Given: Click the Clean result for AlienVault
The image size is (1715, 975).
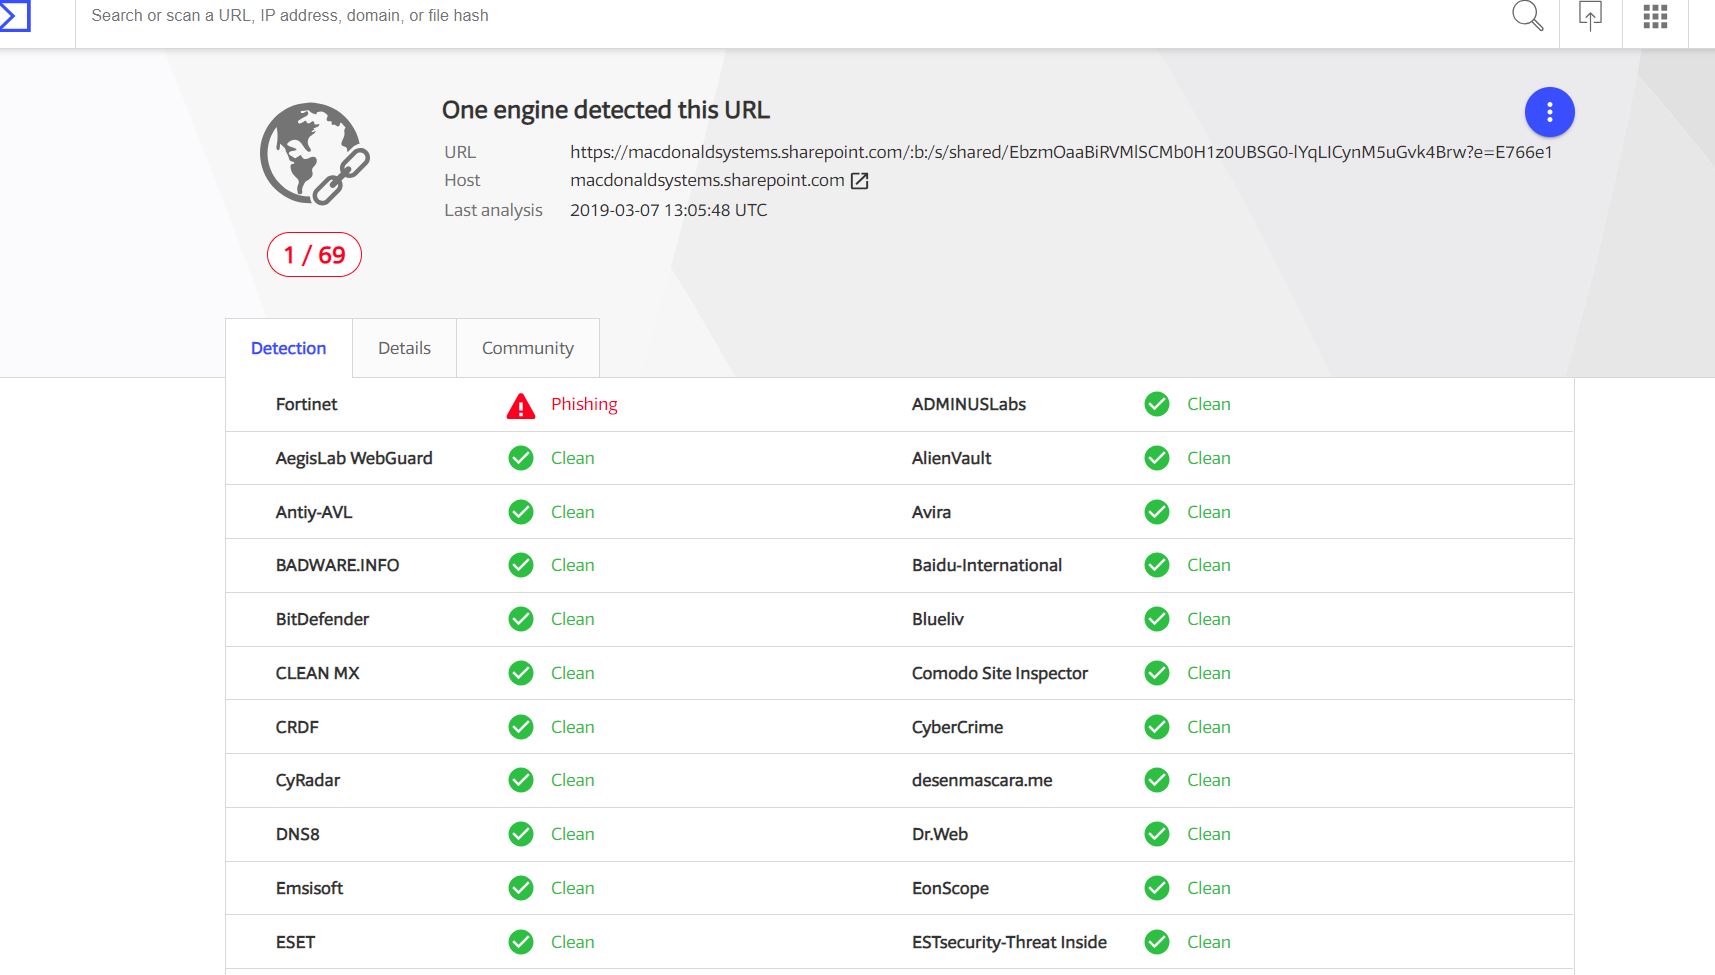Looking at the screenshot, I should [x=1208, y=458].
